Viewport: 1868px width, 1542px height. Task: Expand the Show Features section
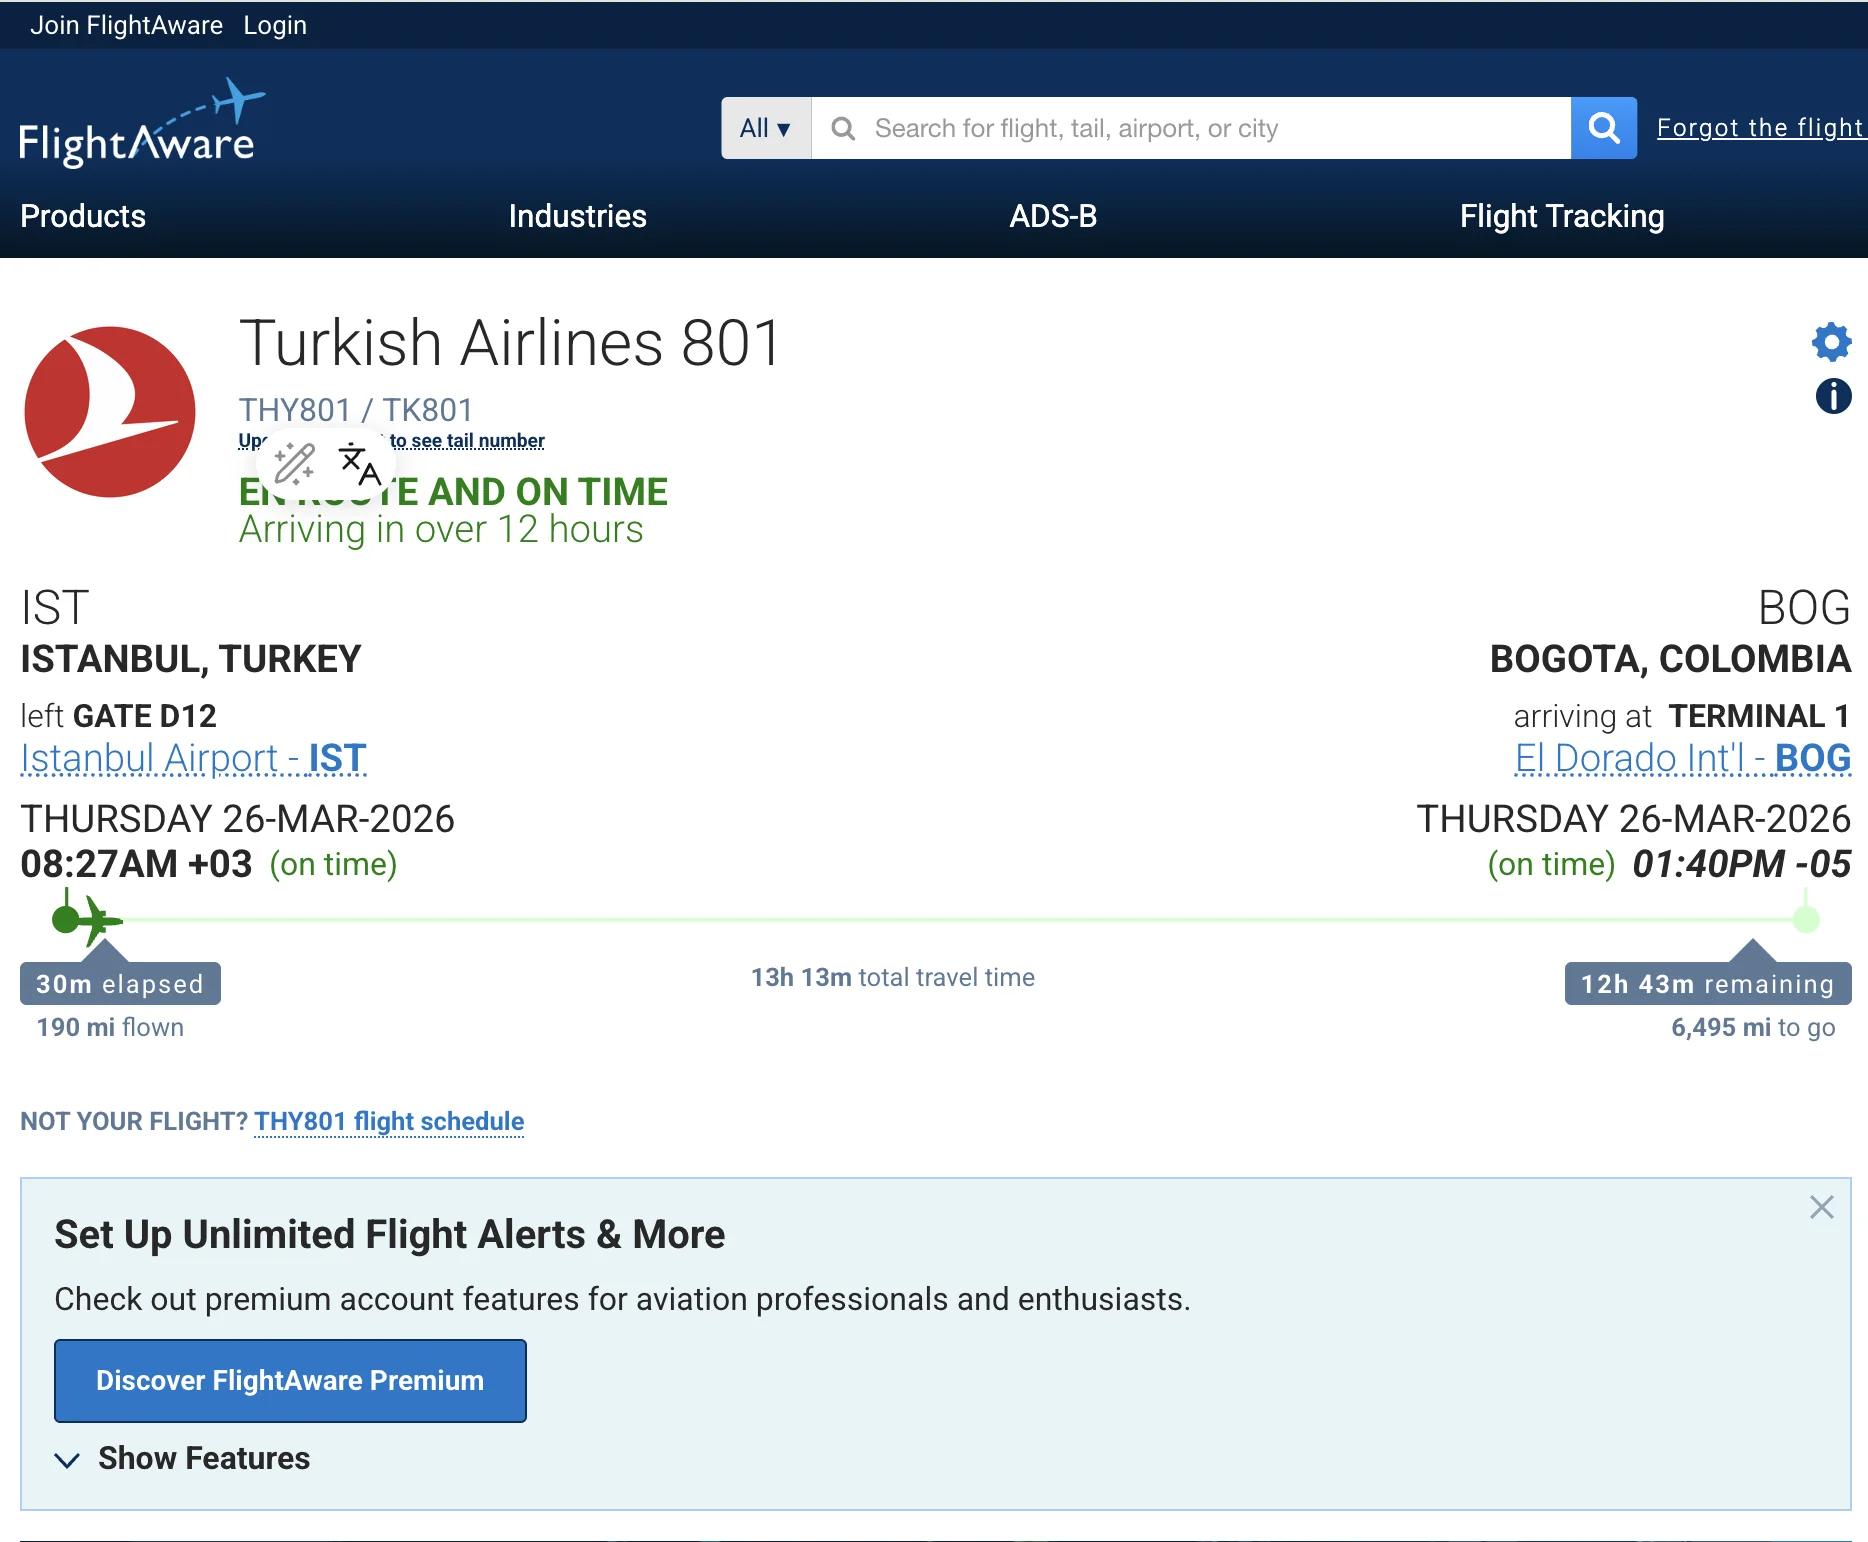202,1458
